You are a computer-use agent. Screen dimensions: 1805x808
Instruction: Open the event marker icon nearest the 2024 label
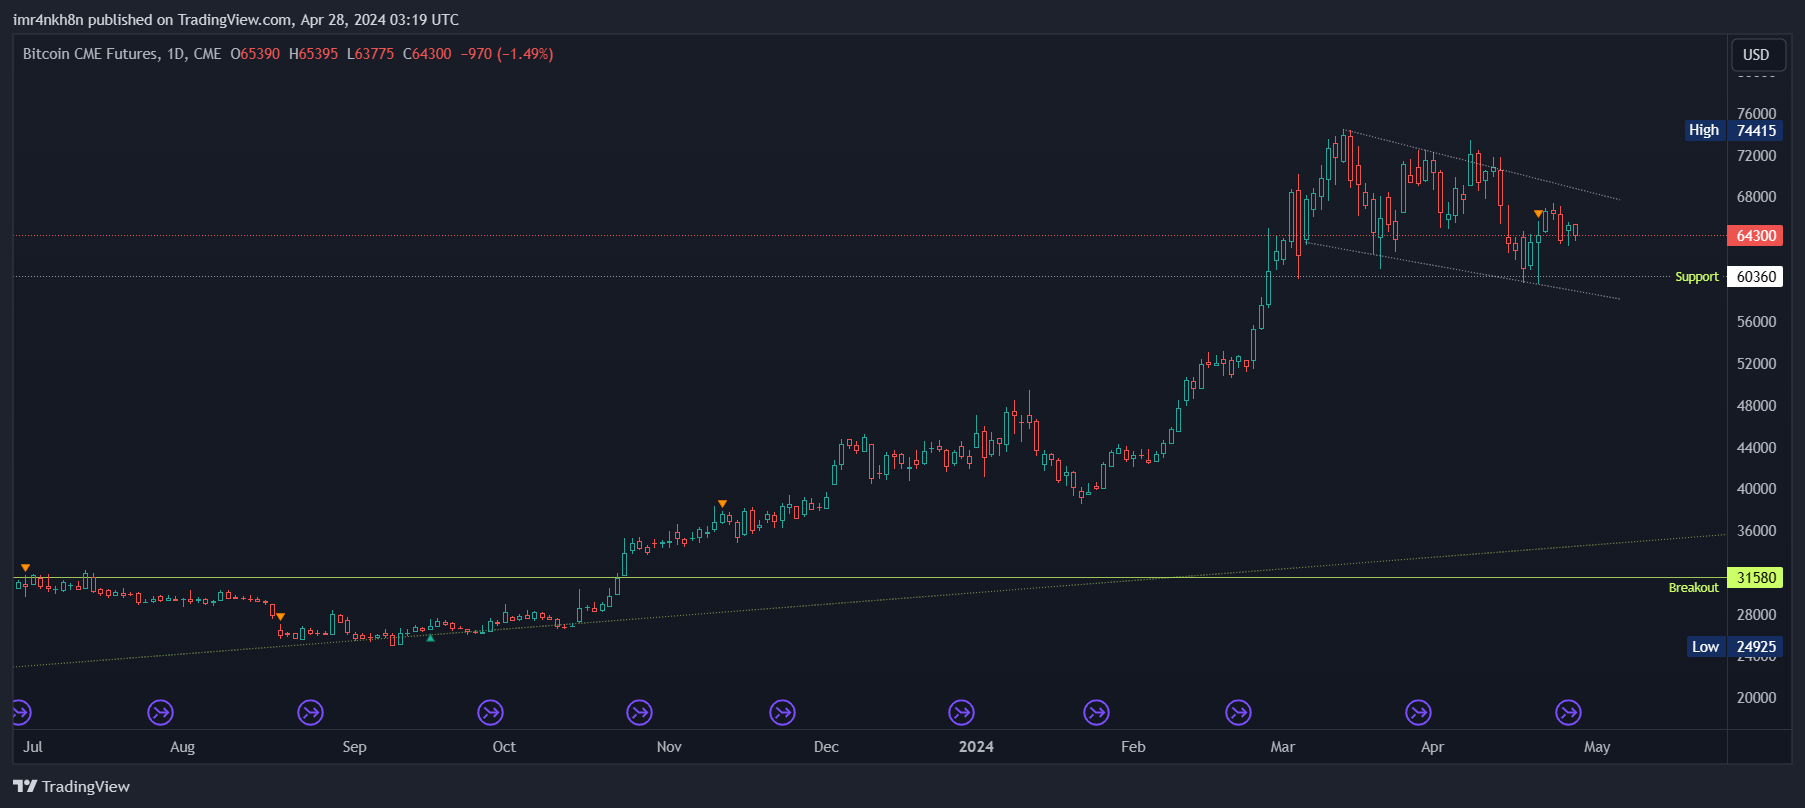961,712
